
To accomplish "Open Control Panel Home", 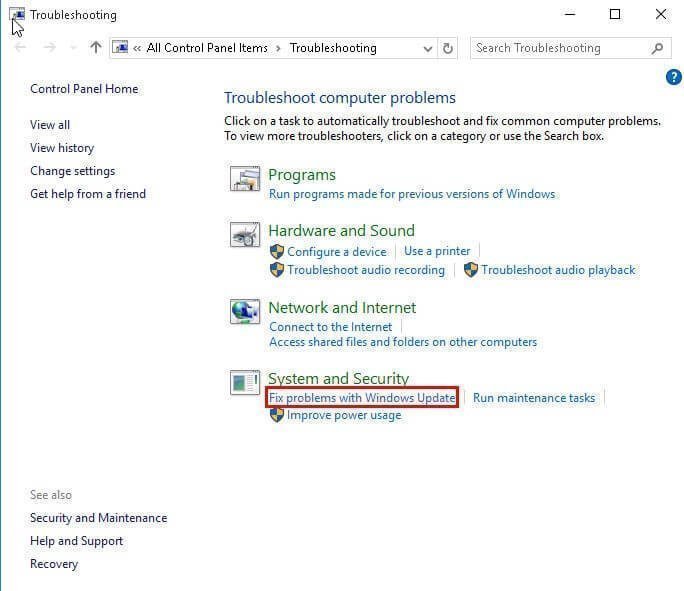I will coord(84,89).
